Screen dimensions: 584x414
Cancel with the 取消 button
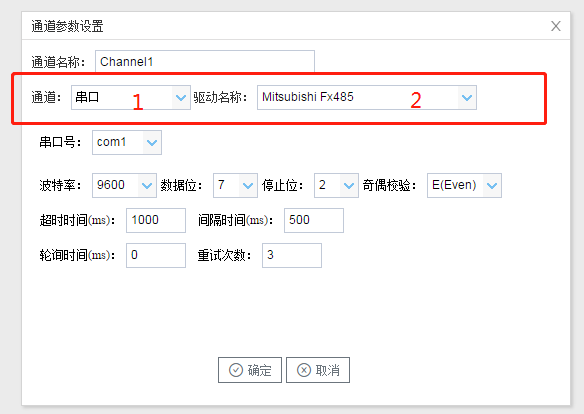(x=318, y=370)
